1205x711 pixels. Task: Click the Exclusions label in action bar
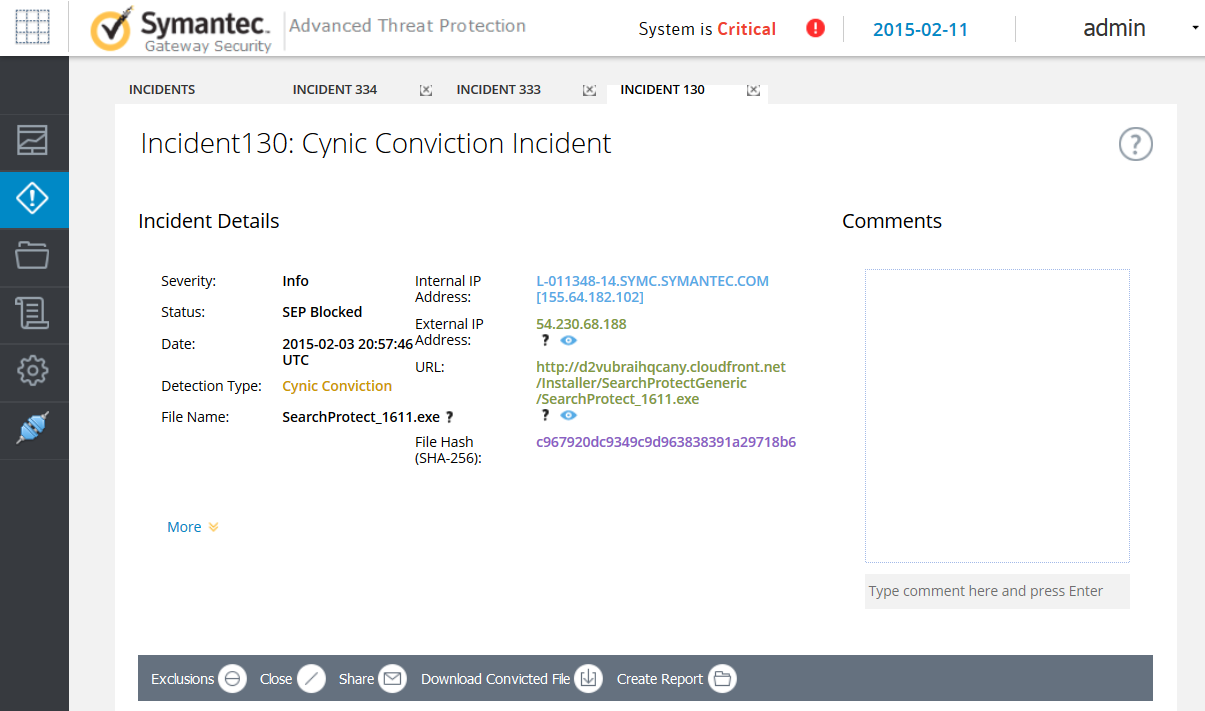pos(183,679)
